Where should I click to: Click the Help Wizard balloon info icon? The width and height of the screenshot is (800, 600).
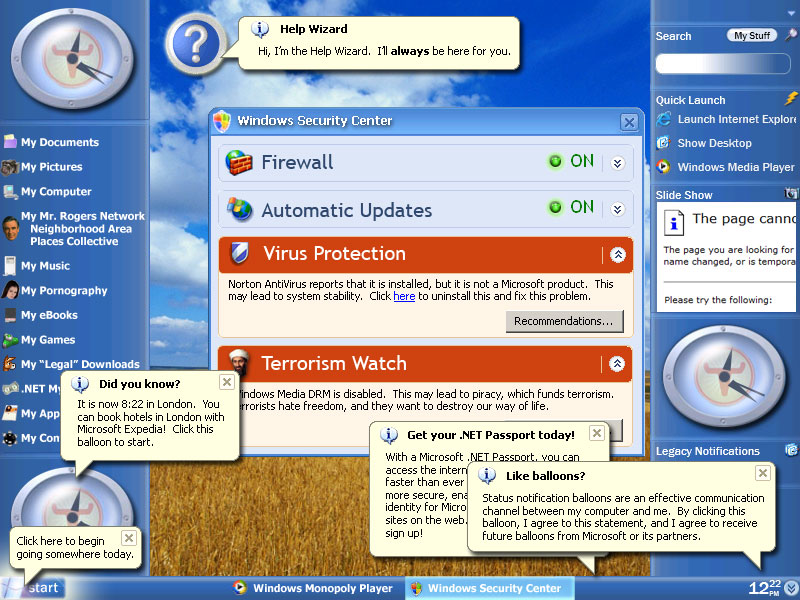click(260, 30)
